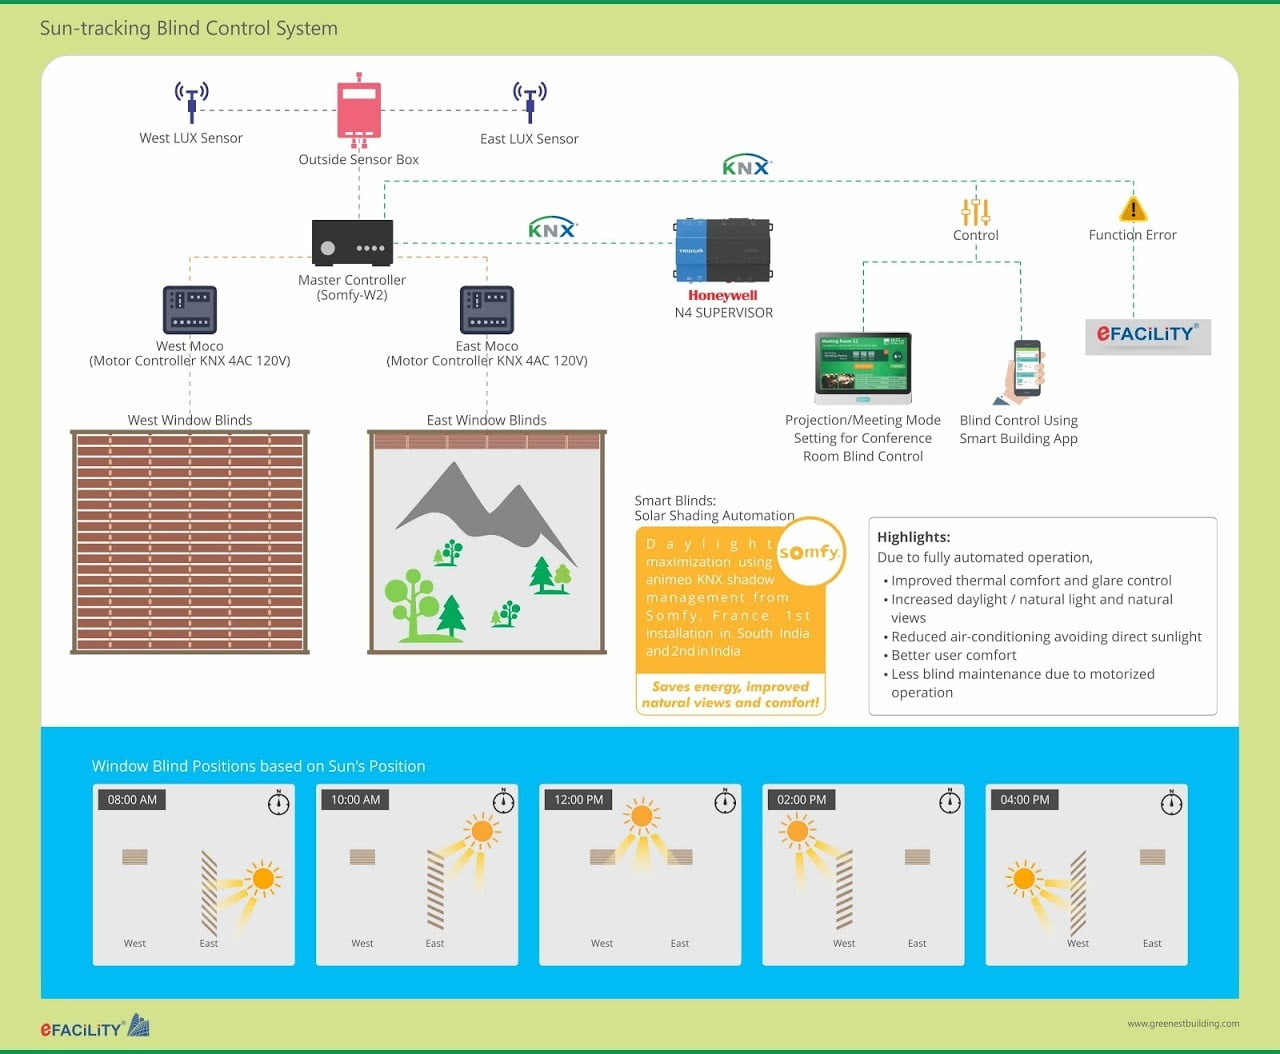Open the www.greenestbuilding.com link

pyautogui.click(x=1183, y=1023)
